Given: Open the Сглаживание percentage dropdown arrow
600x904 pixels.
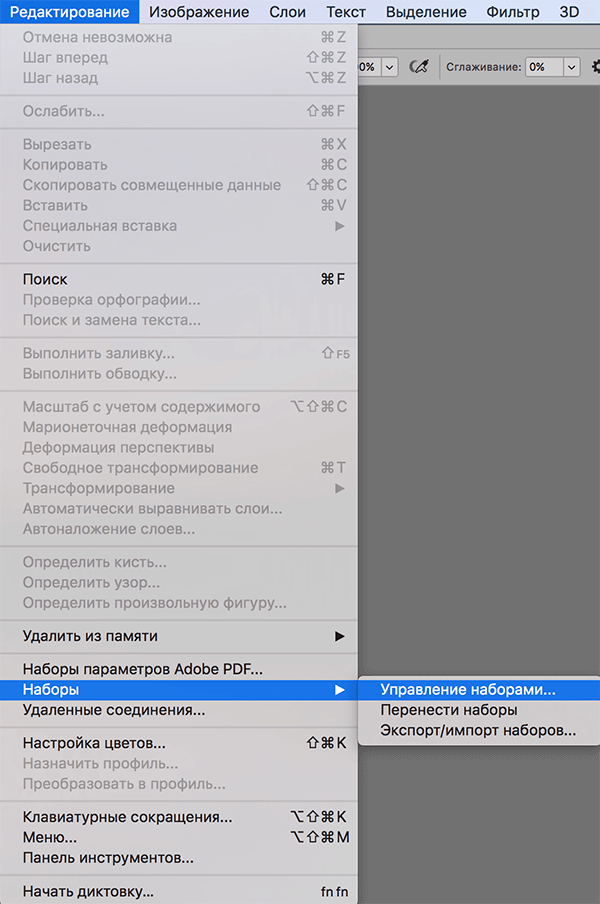Looking at the screenshot, I should coord(571,67).
